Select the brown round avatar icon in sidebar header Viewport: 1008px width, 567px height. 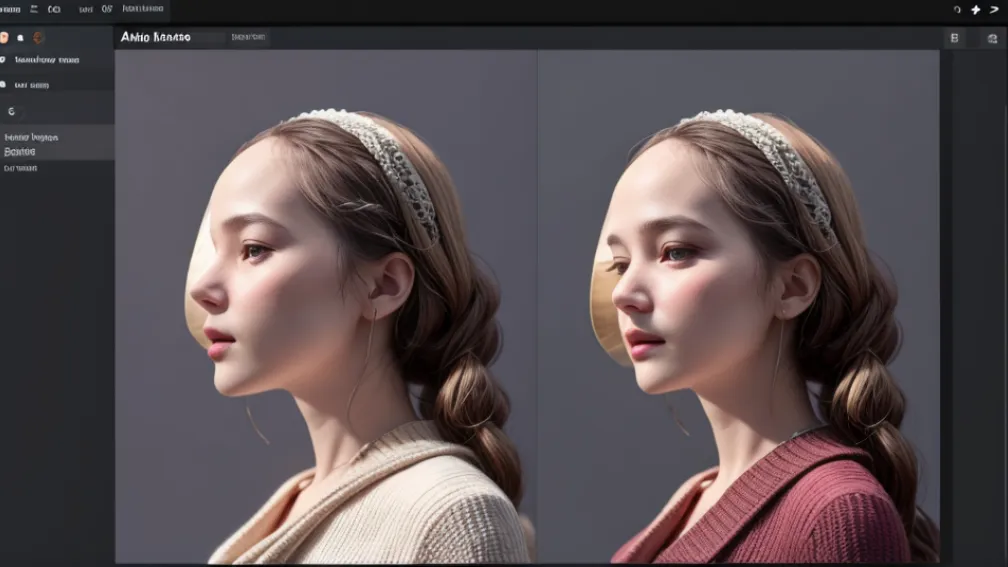(x=38, y=38)
